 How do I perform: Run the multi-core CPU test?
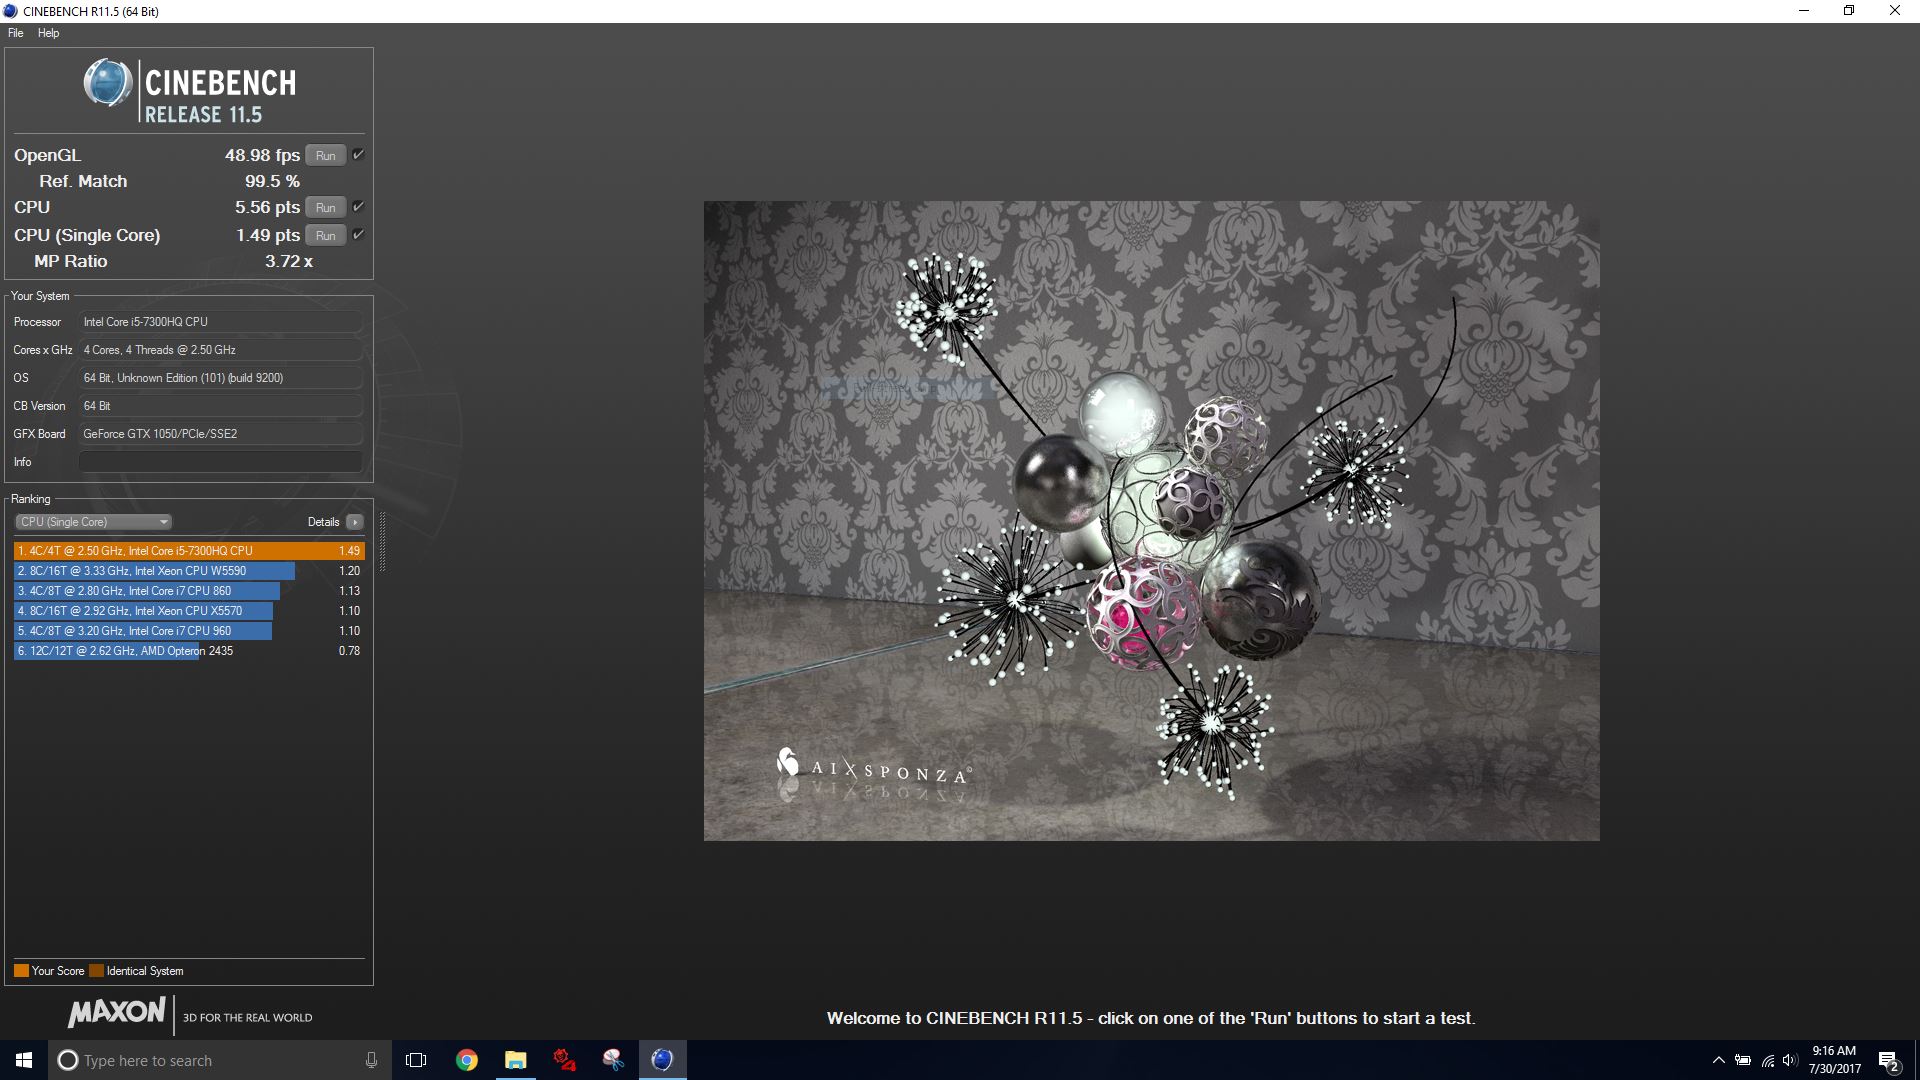[x=325, y=207]
